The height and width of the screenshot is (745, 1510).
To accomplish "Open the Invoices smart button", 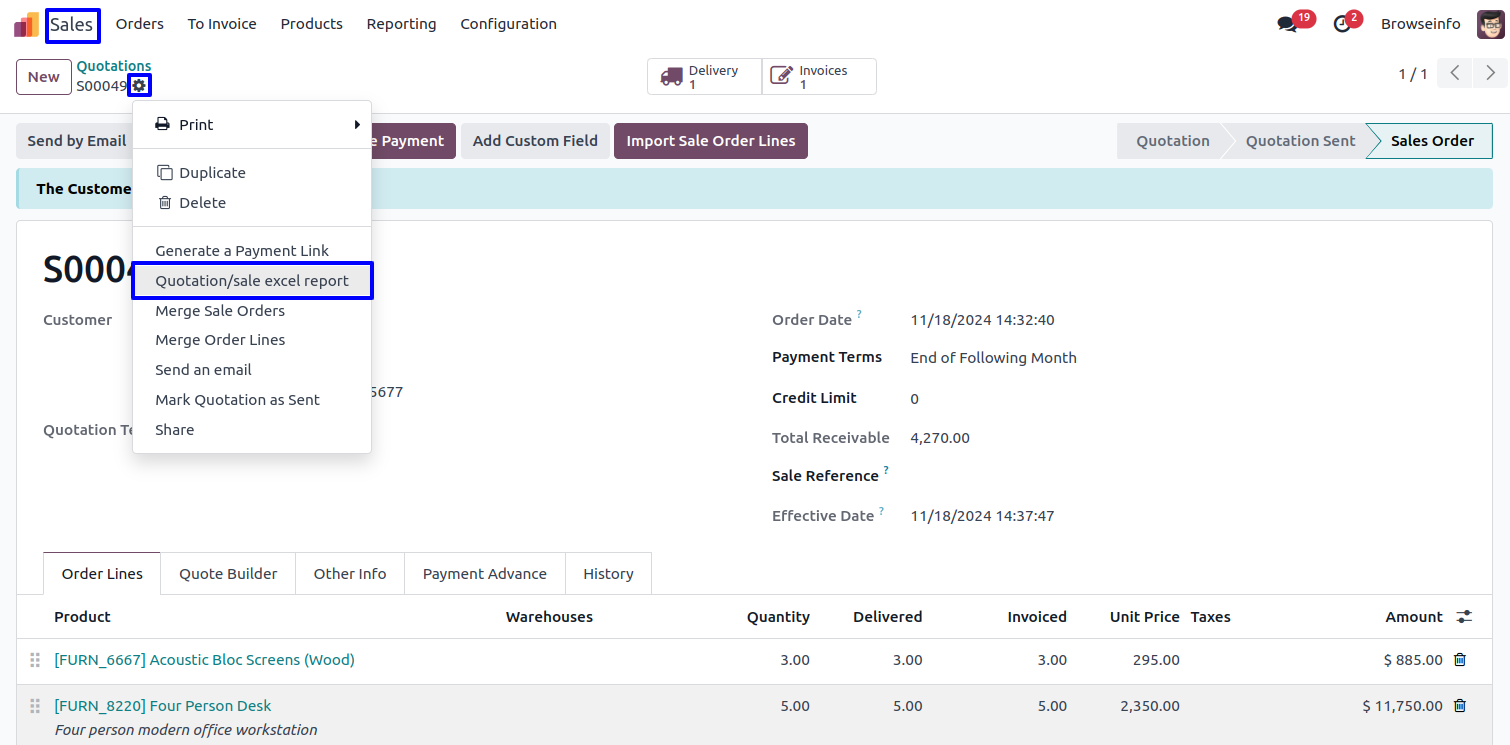I will [x=819, y=77].
